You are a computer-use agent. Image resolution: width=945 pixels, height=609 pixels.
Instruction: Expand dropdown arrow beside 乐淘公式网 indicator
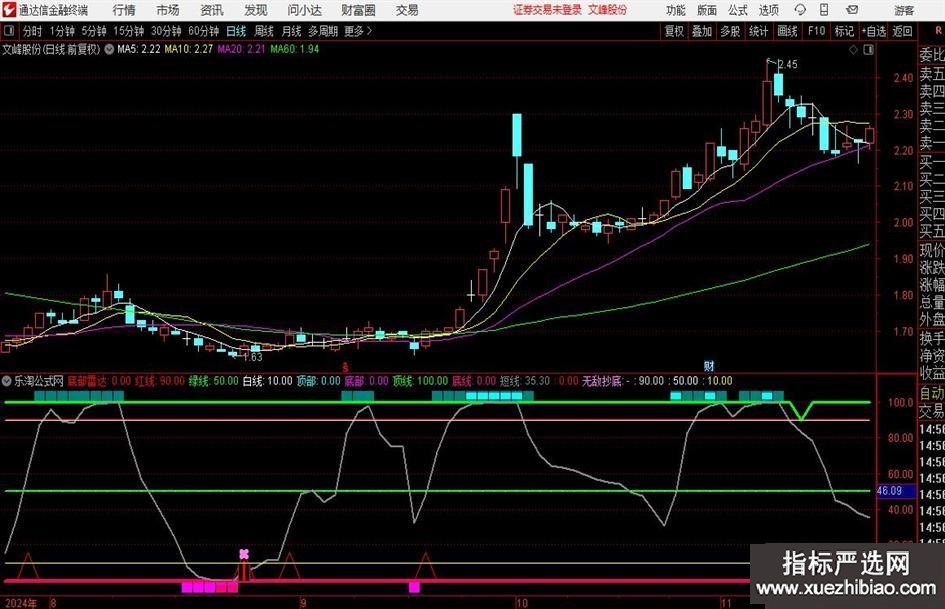point(6,381)
